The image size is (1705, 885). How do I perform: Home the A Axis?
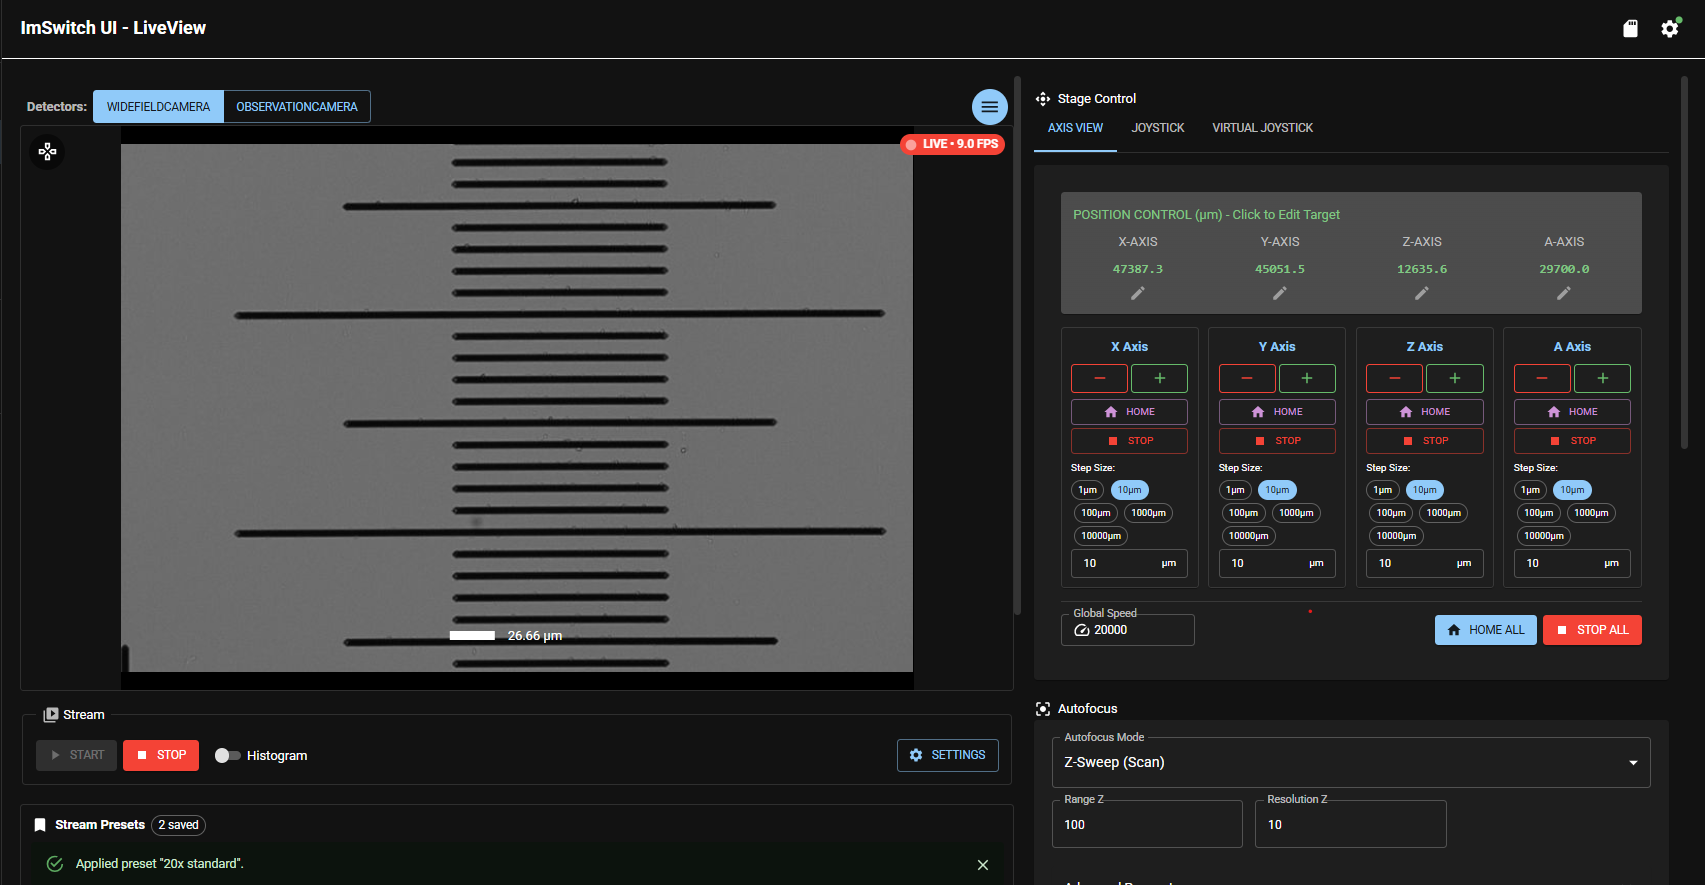coord(1572,412)
